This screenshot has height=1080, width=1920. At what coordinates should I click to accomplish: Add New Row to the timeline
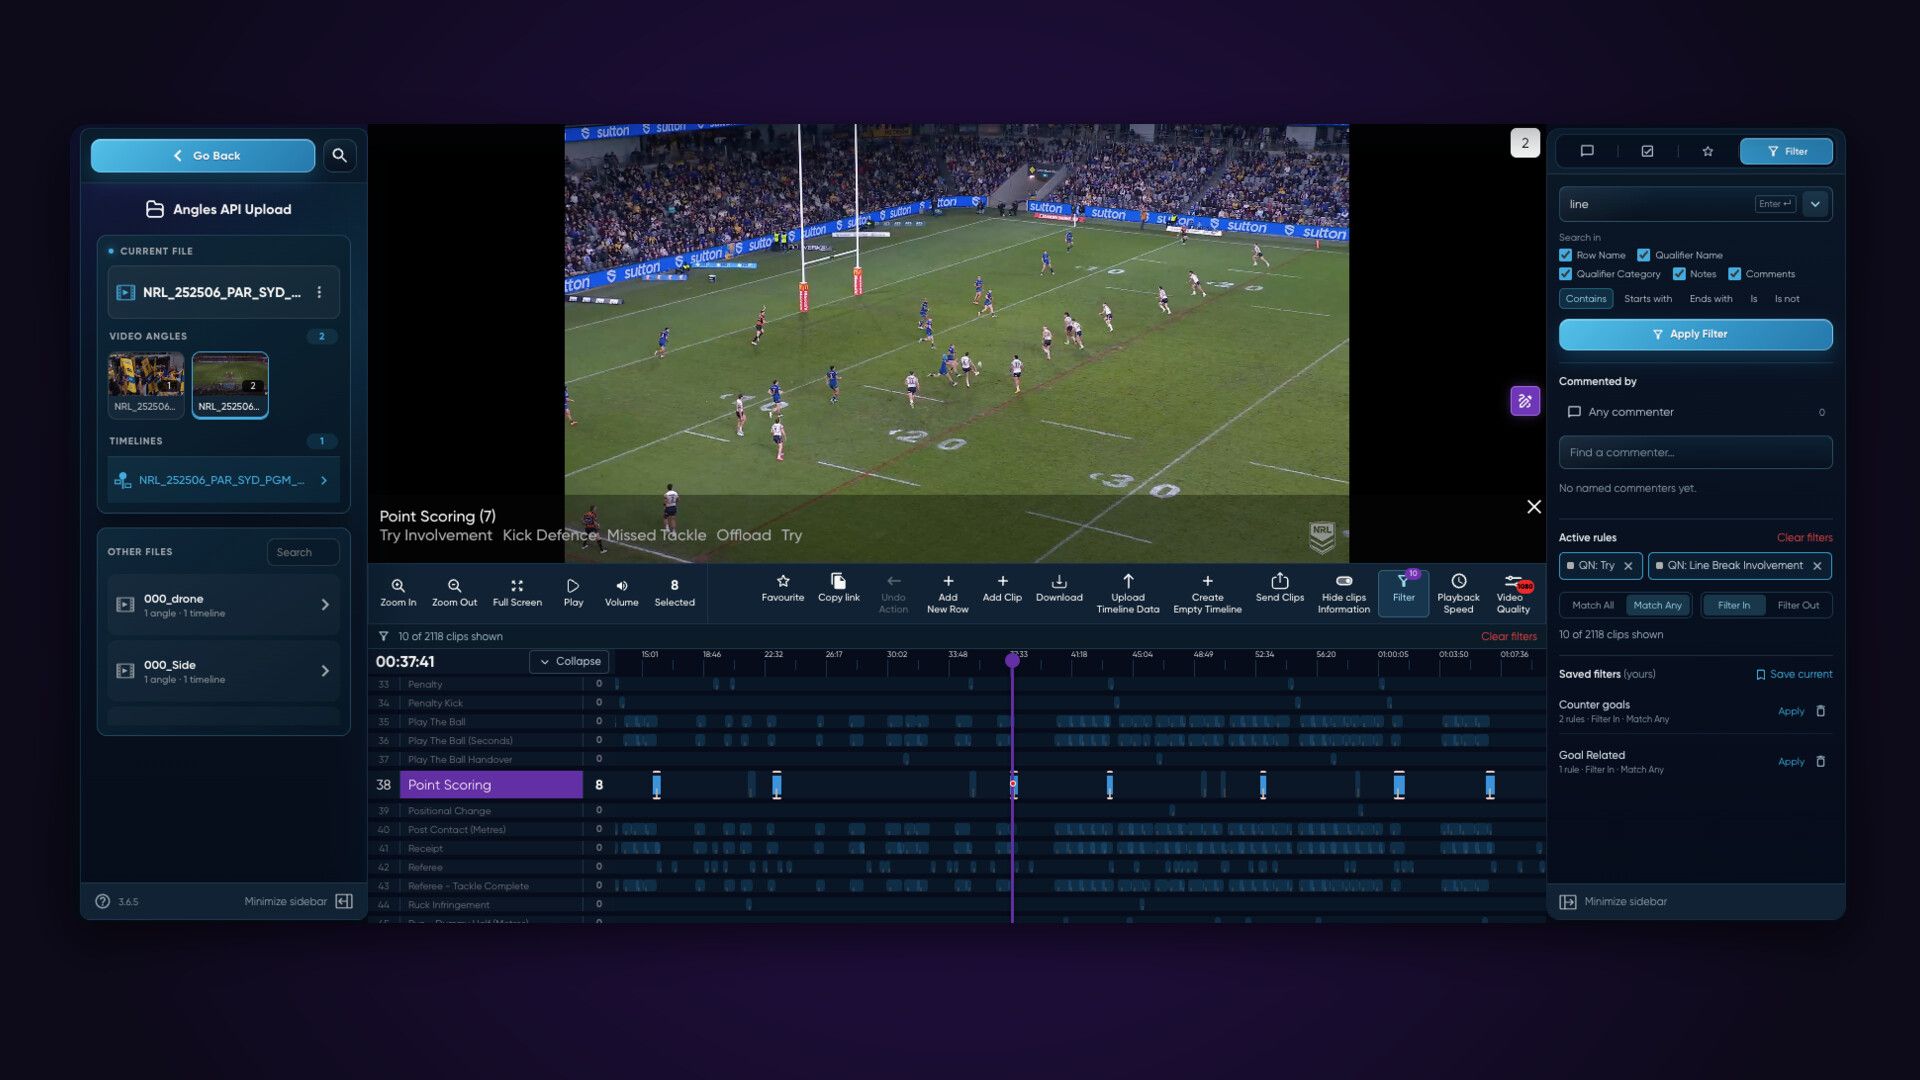point(947,593)
